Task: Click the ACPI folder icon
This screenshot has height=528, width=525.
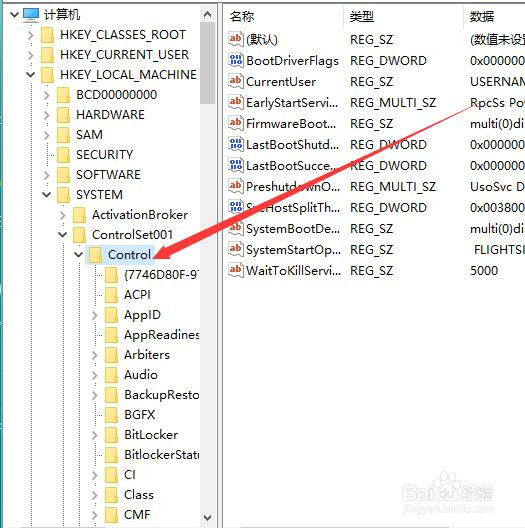Action: click(x=111, y=295)
